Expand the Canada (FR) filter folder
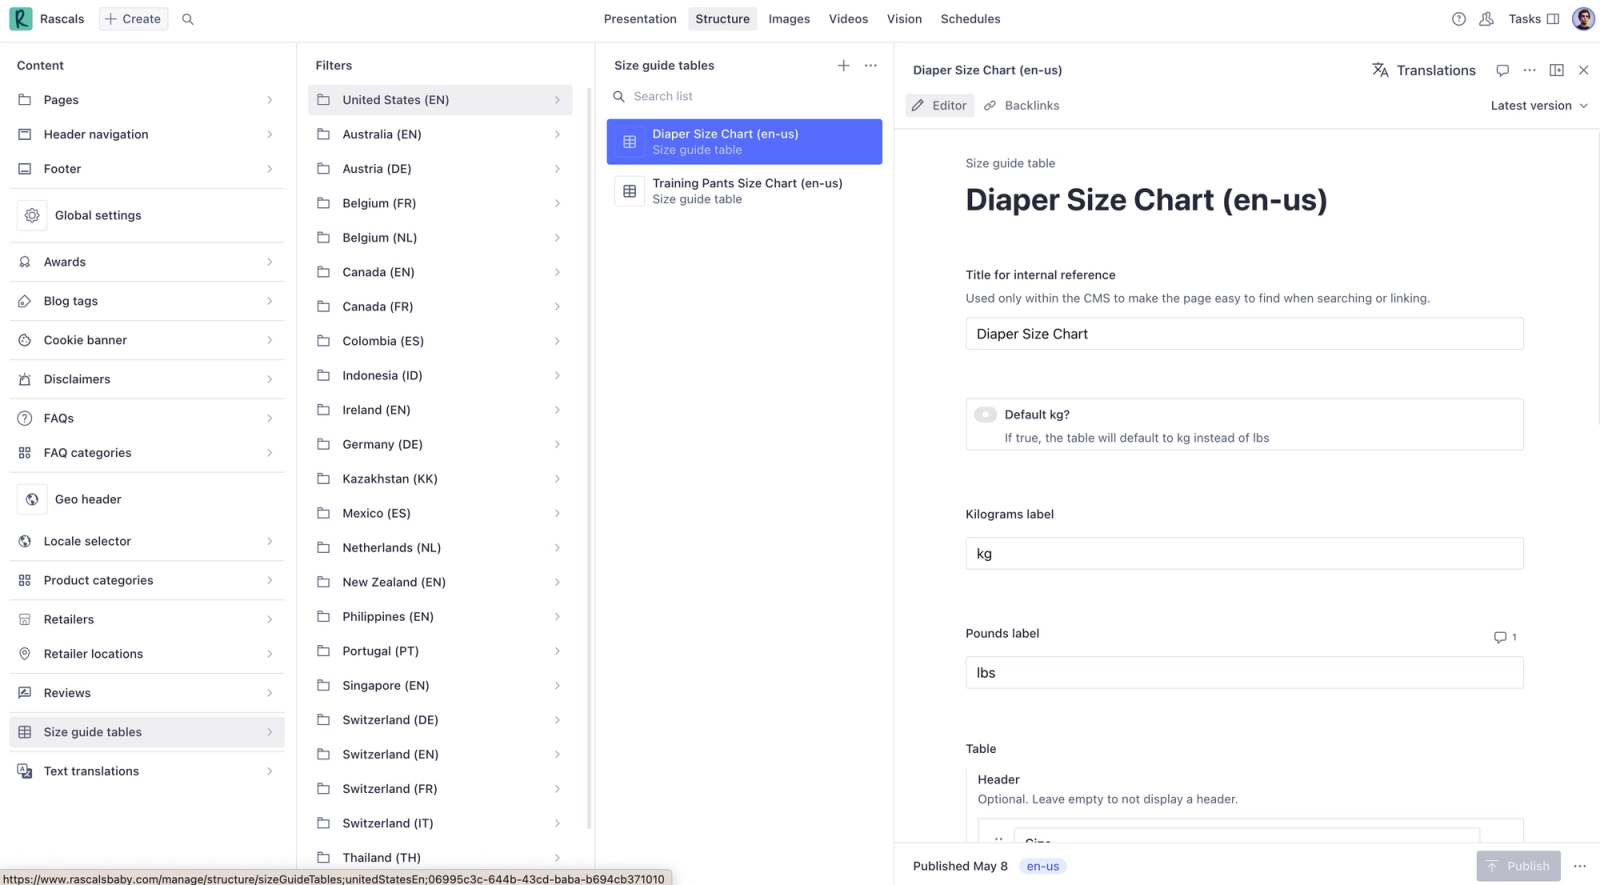Image resolution: width=1600 pixels, height=885 pixels. pyautogui.click(x=440, y=306)
